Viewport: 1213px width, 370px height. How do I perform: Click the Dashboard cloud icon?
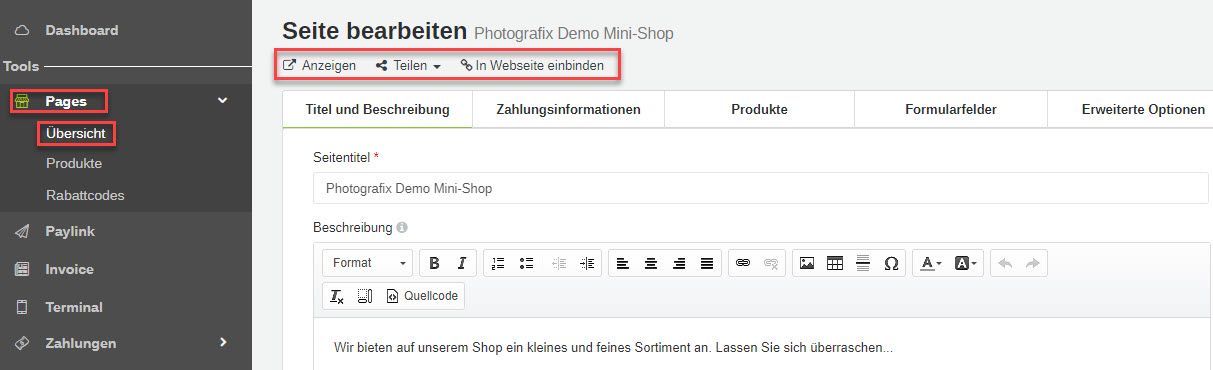[22, 30]
